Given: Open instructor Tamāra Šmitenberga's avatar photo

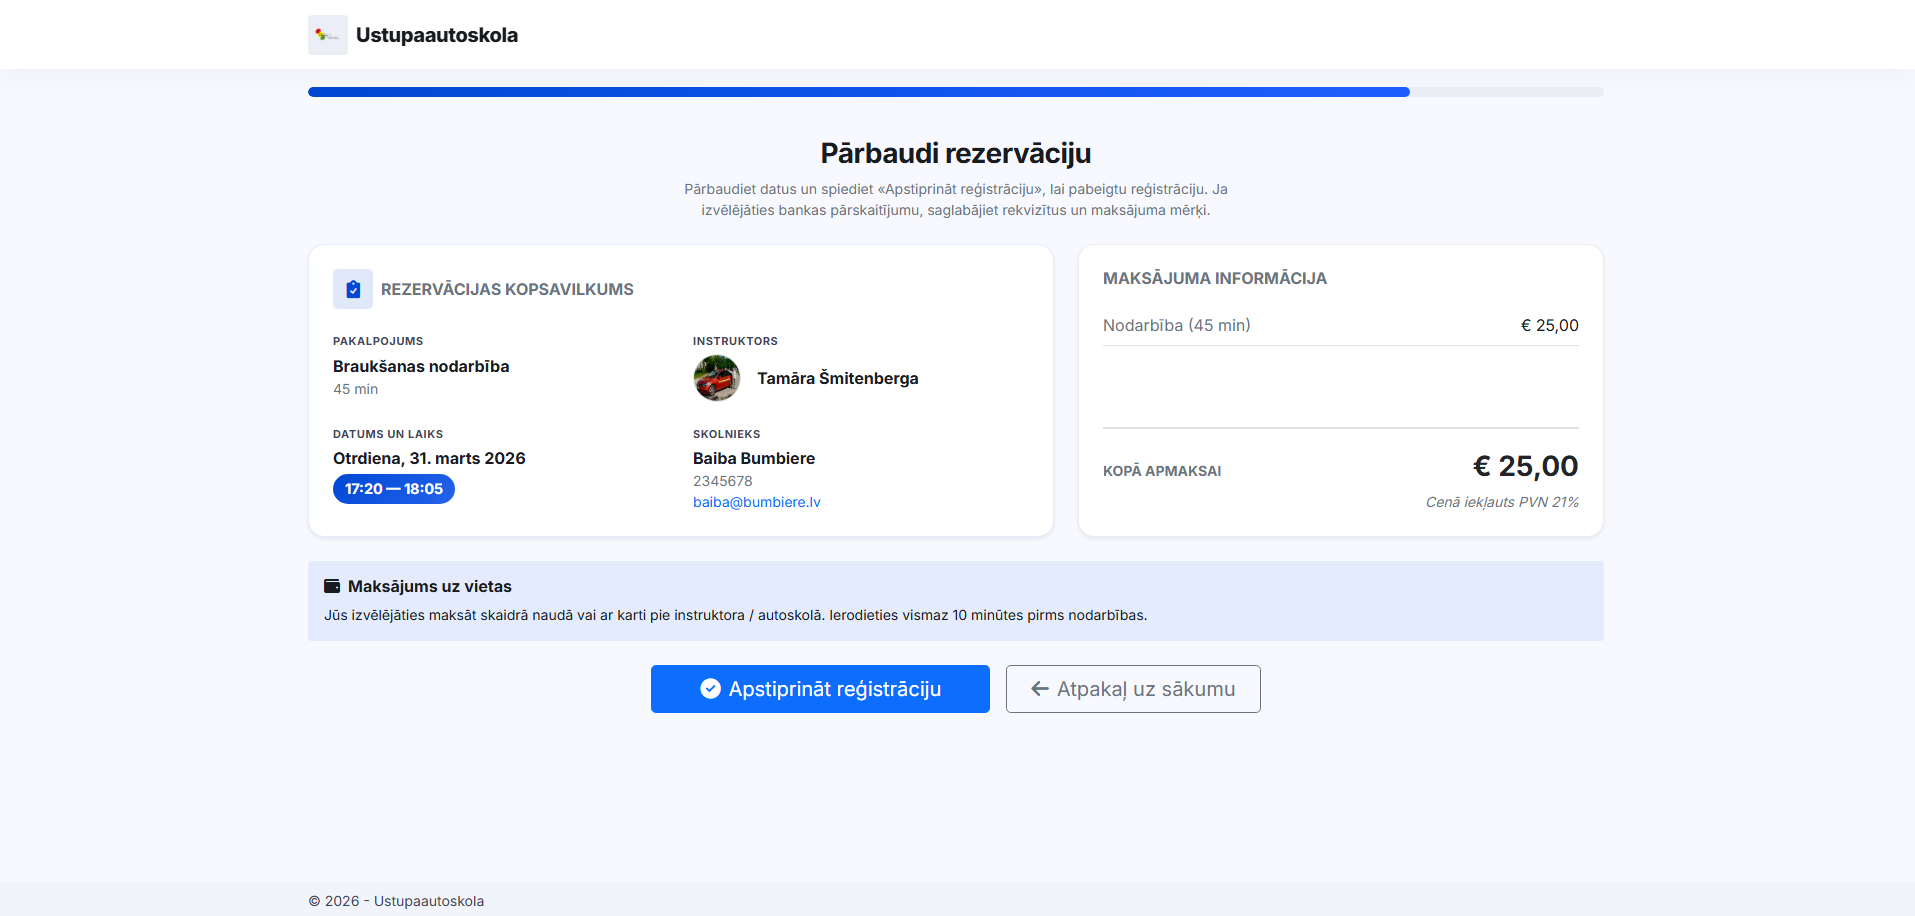Looking at the screenshot, I should [716, 378].
